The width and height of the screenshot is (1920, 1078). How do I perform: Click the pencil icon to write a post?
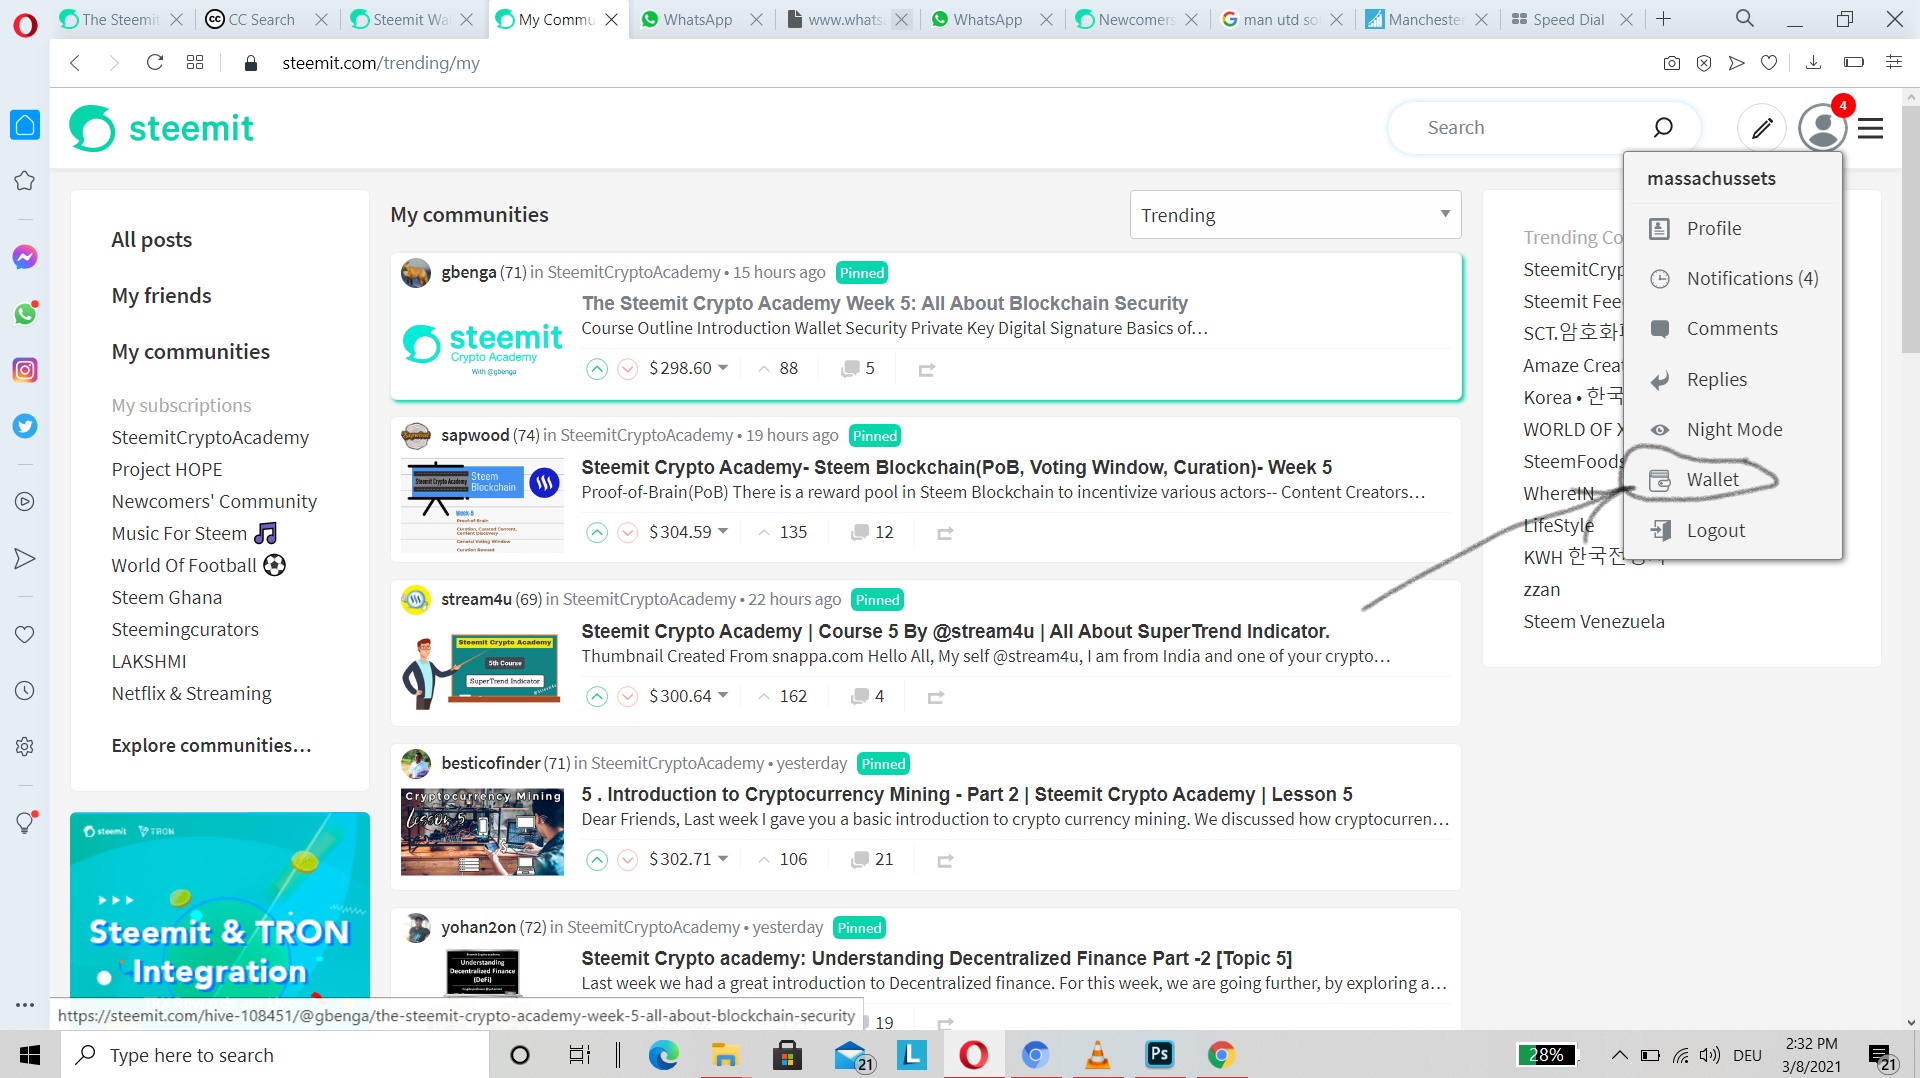[1762, 128]
